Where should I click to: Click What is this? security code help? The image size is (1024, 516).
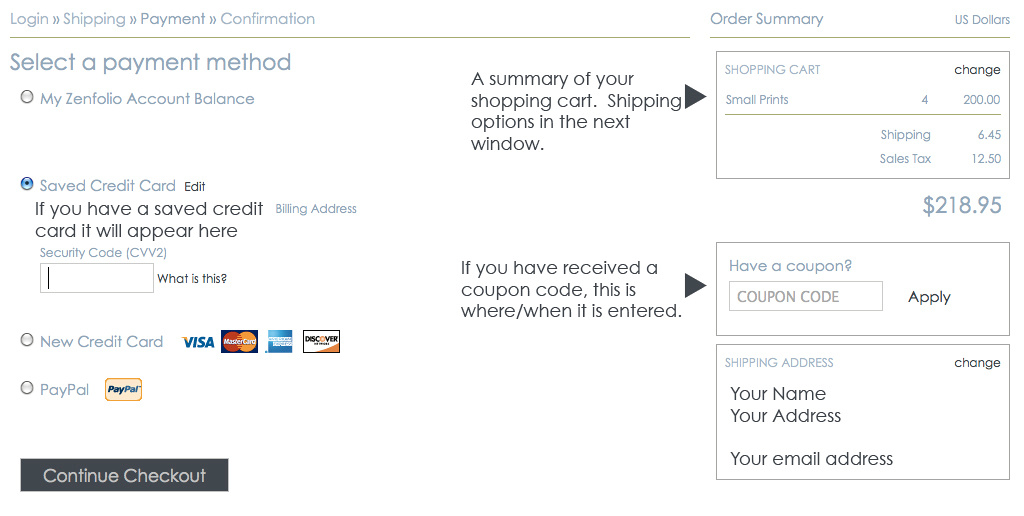(192, 279)
